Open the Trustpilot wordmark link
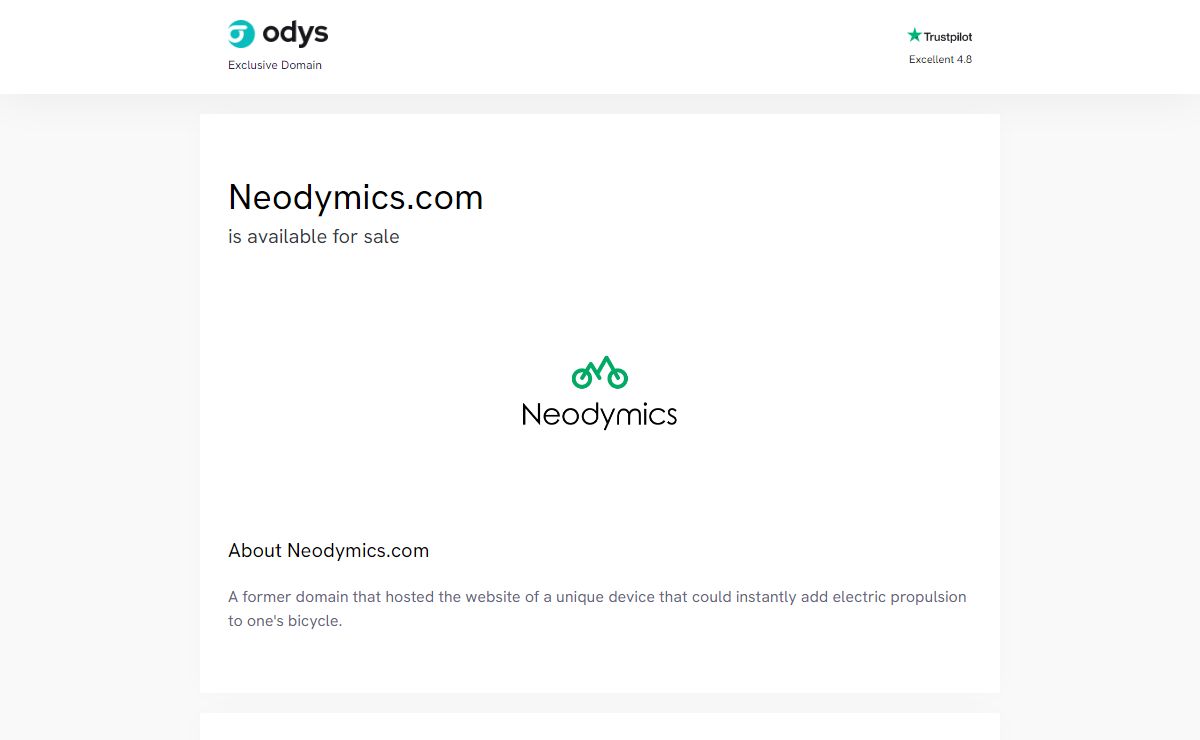1200x740 pixels. (x=947, y=37)
